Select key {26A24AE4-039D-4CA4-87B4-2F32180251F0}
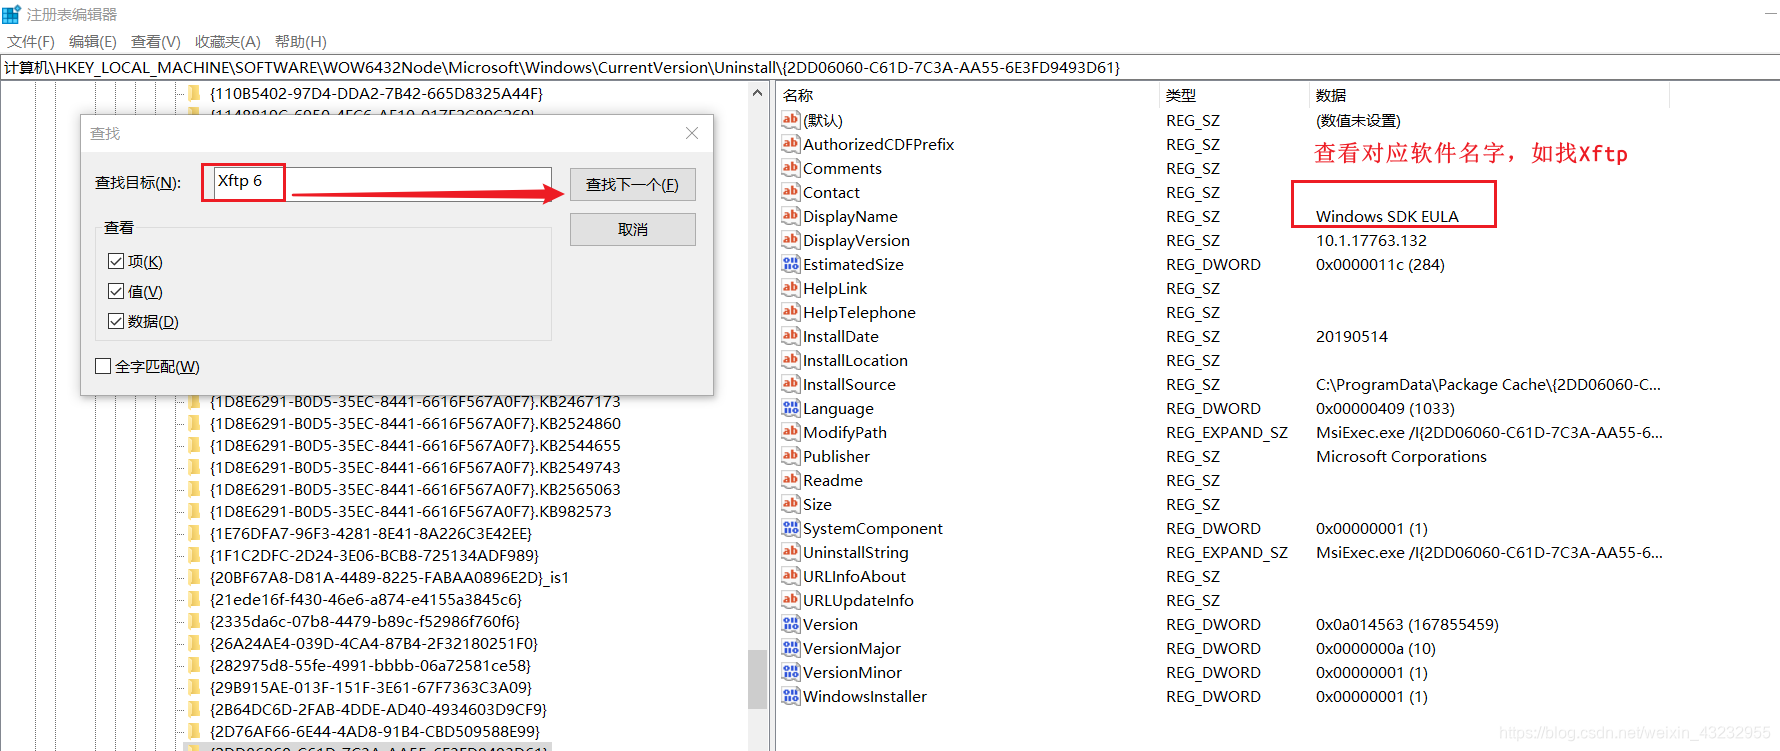 click(x=374, y=643)
